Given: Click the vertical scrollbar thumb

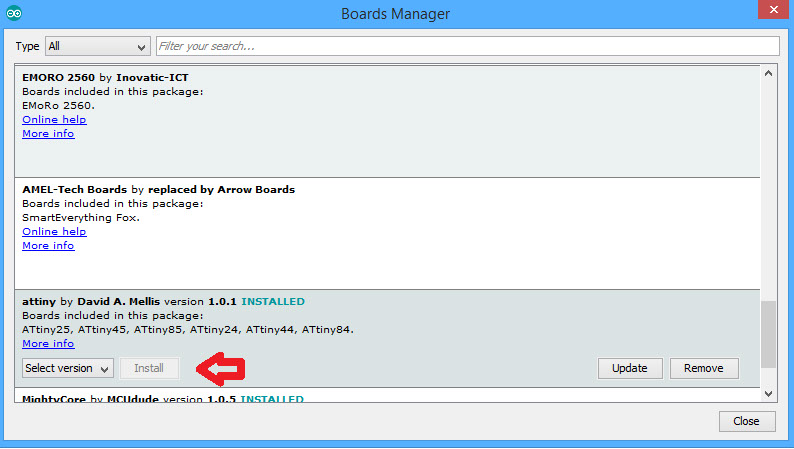Looking at the screenshot, I should click(768, 335).
